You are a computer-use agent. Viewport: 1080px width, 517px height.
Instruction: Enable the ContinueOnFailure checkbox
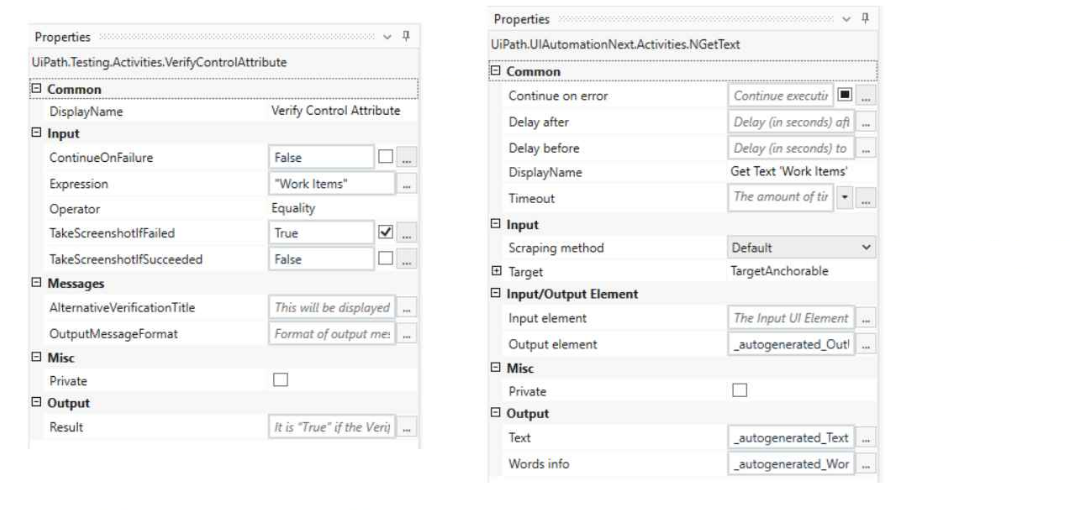point(386,157)
